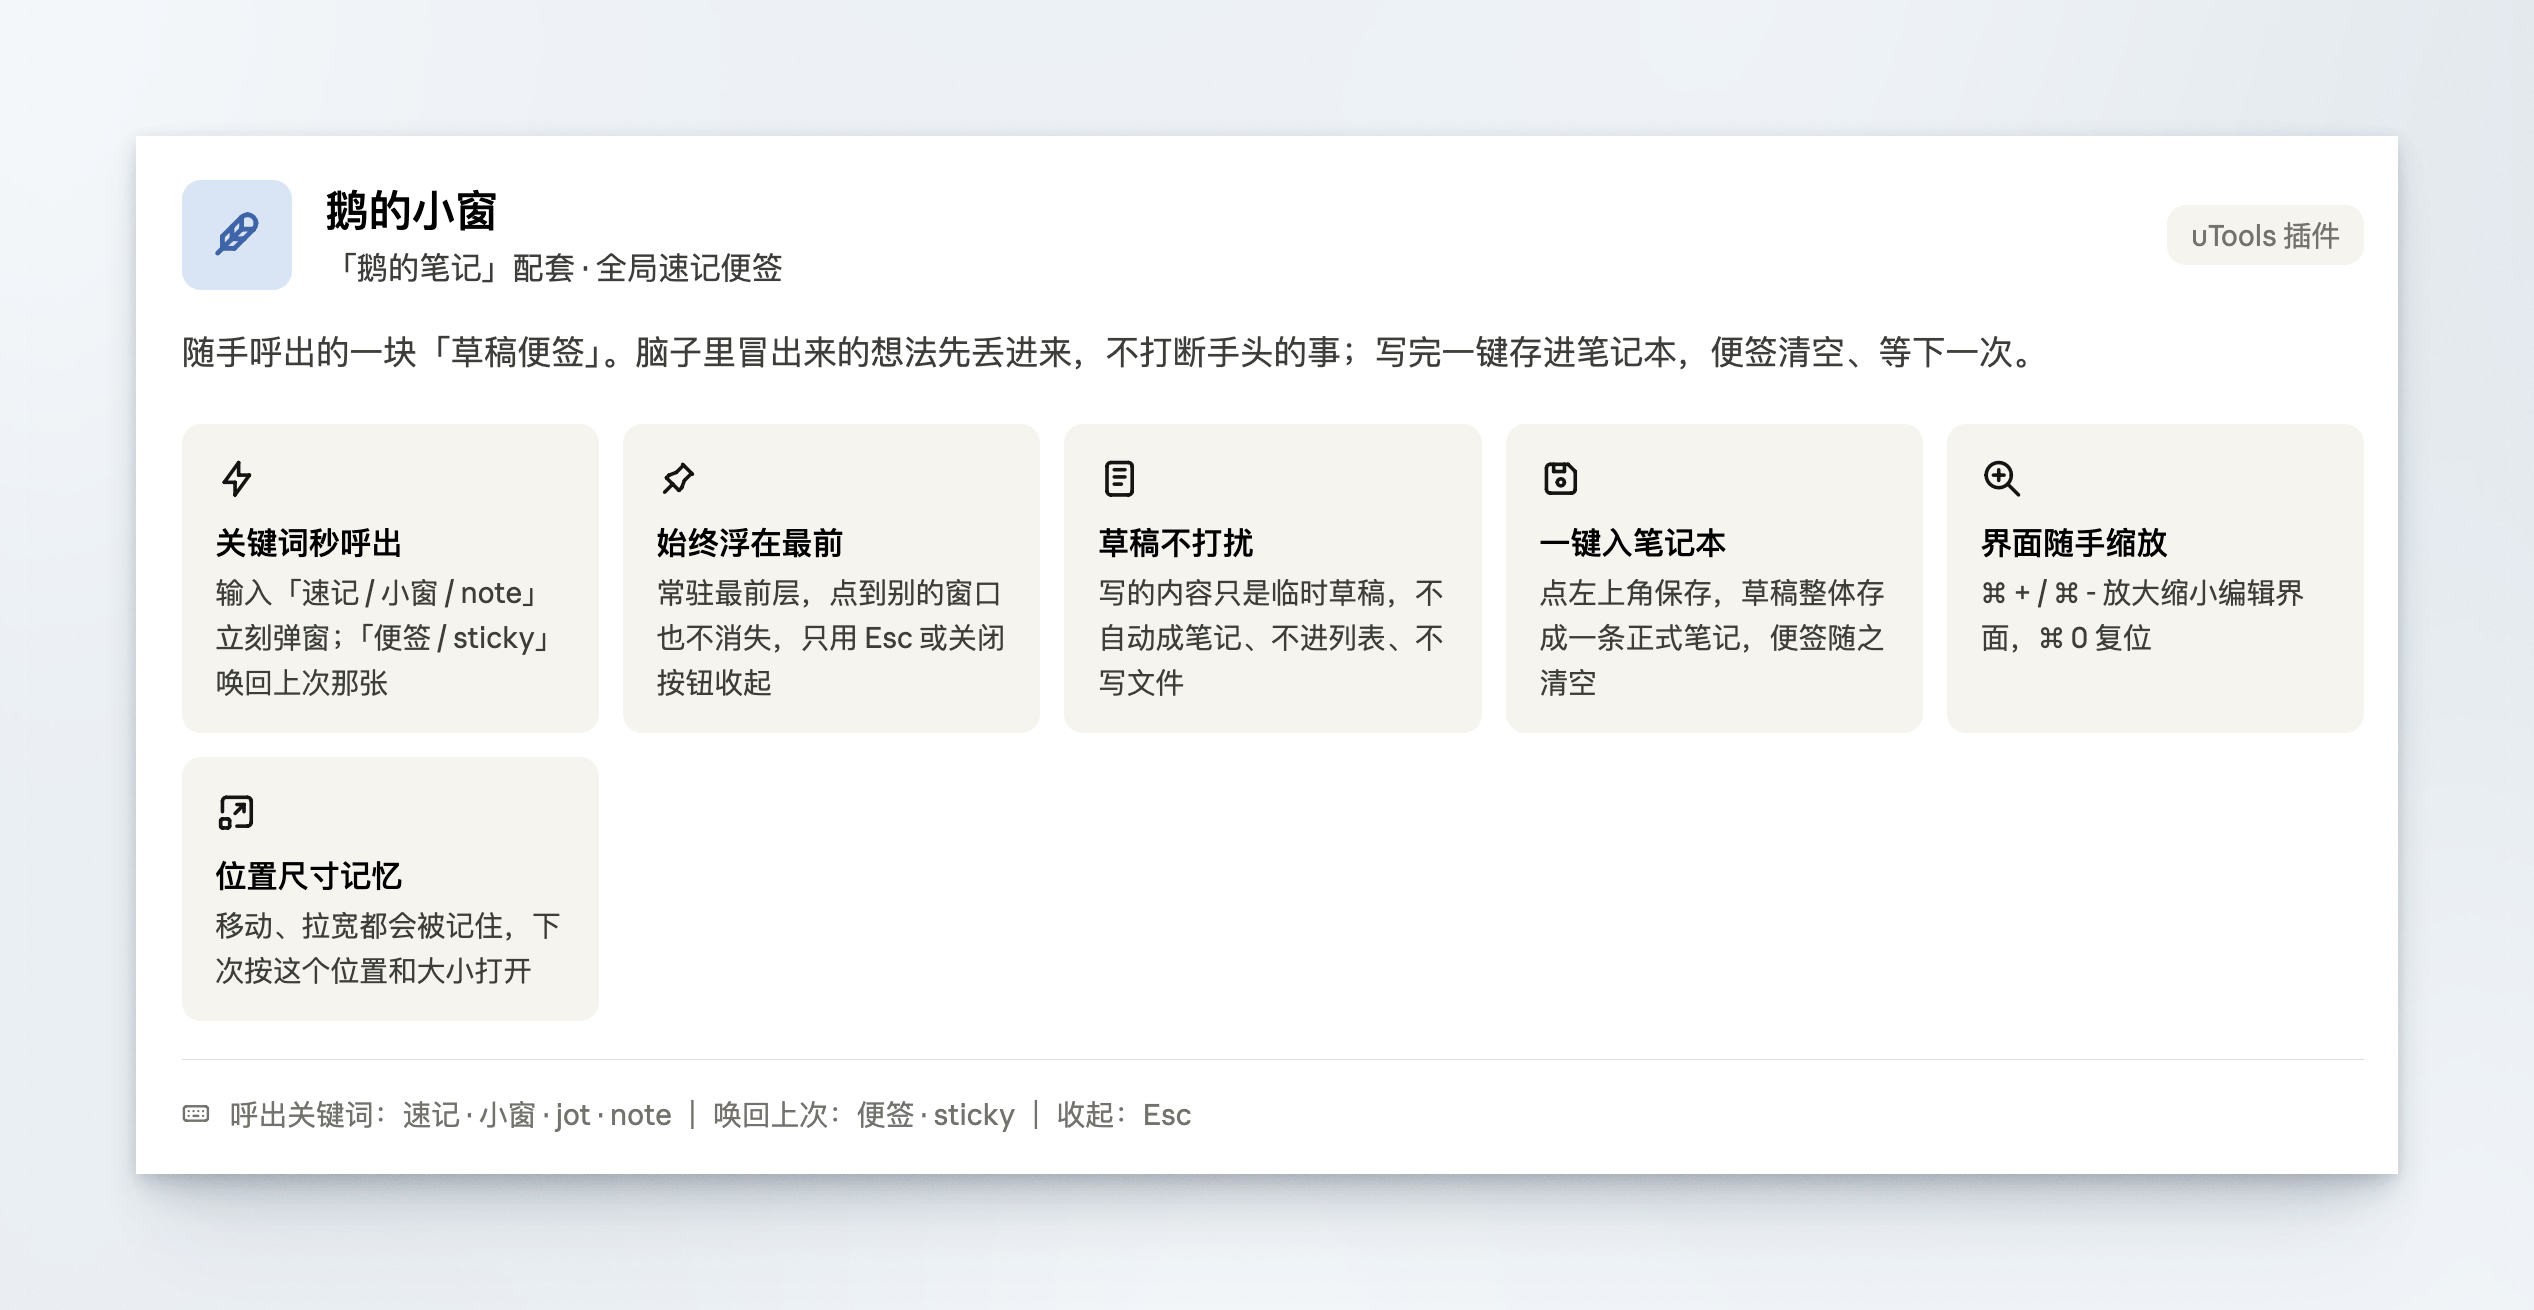Click the intro paragraph starting with 随手呼出的一块
The width and height of the screenshot is (2534, 1310).
click(1110, 352)
